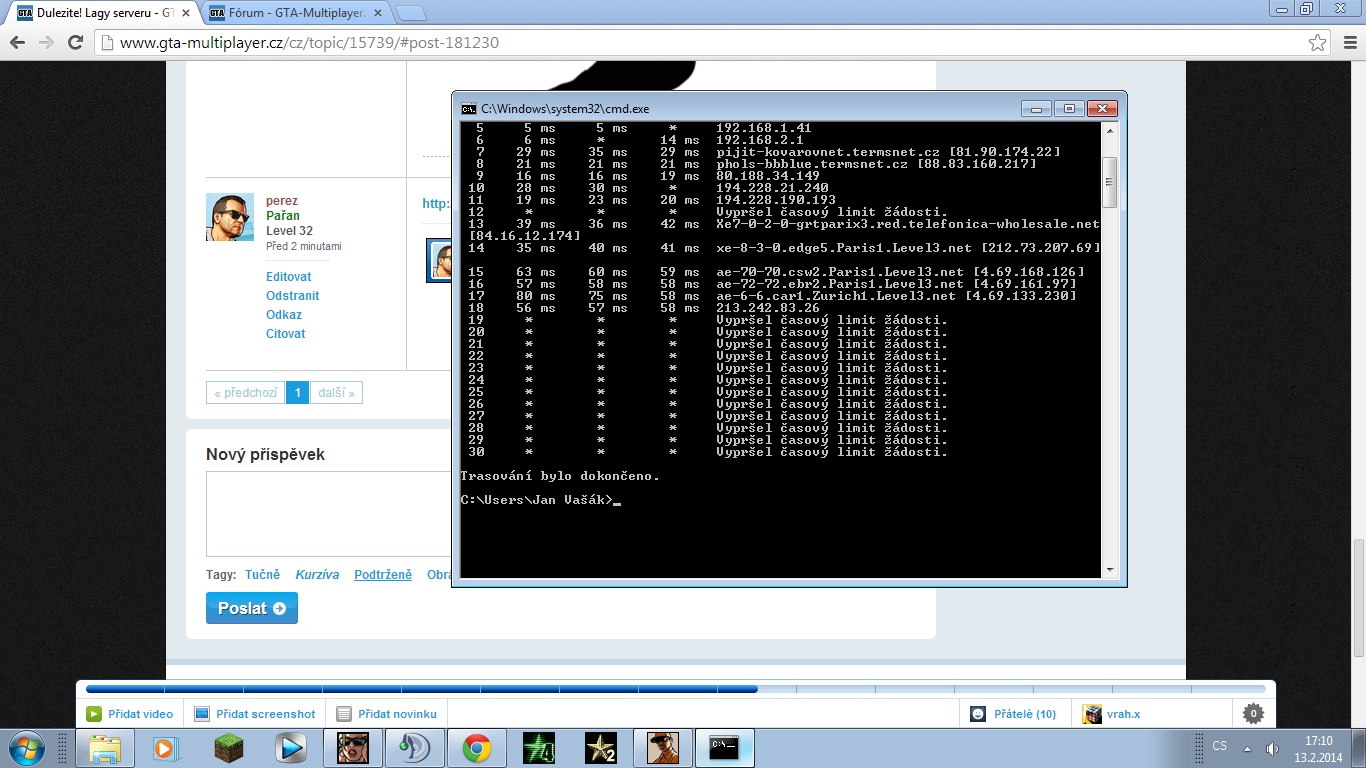Switch to the cmd.exe taskbar button
The image size is (1366, 768).
(x=724, y=748)
